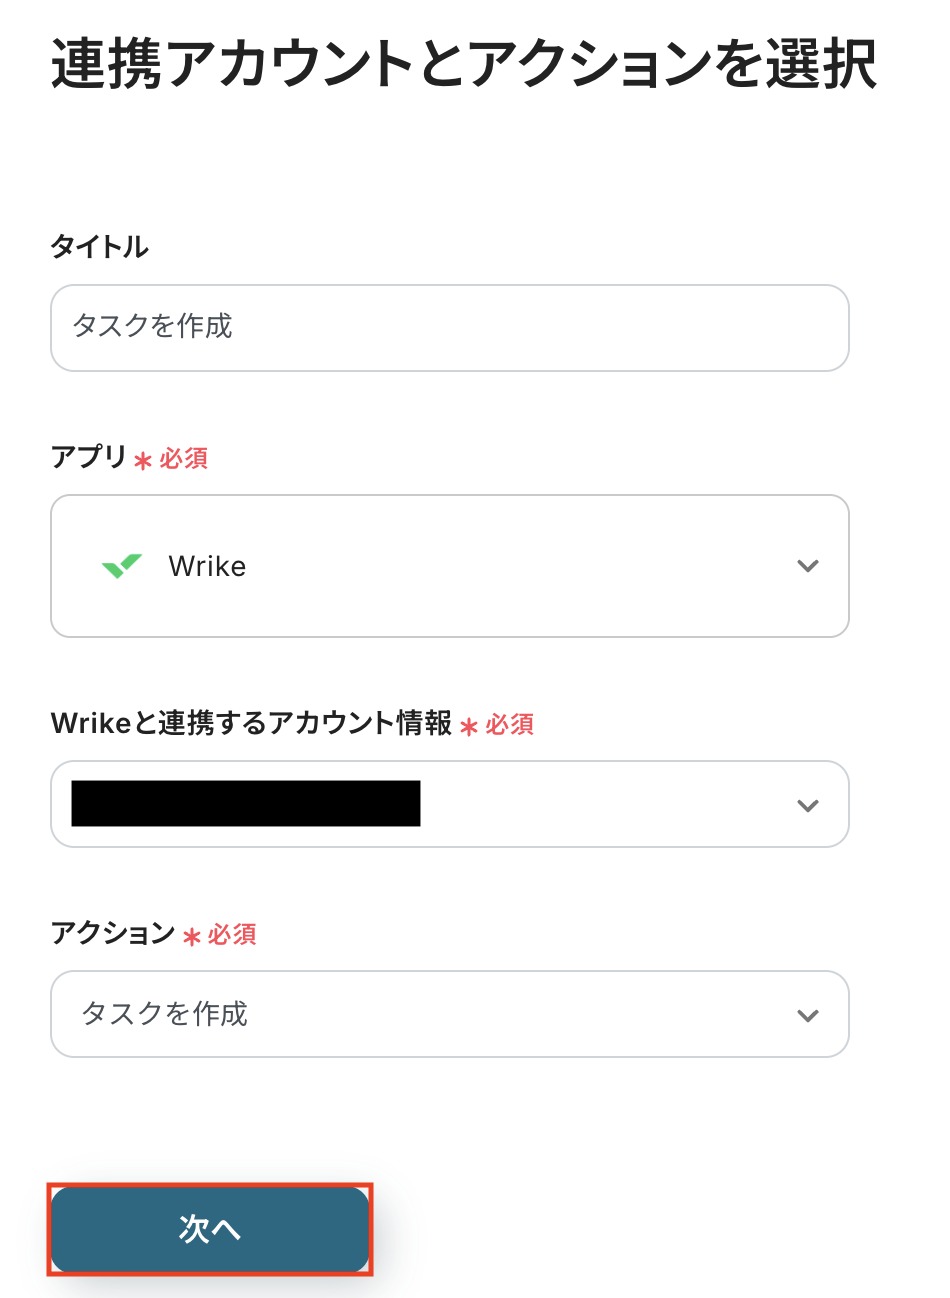Screen dimensions: 950x1298
Task: Select the blacked-out account name
Action: coord(246,803)
